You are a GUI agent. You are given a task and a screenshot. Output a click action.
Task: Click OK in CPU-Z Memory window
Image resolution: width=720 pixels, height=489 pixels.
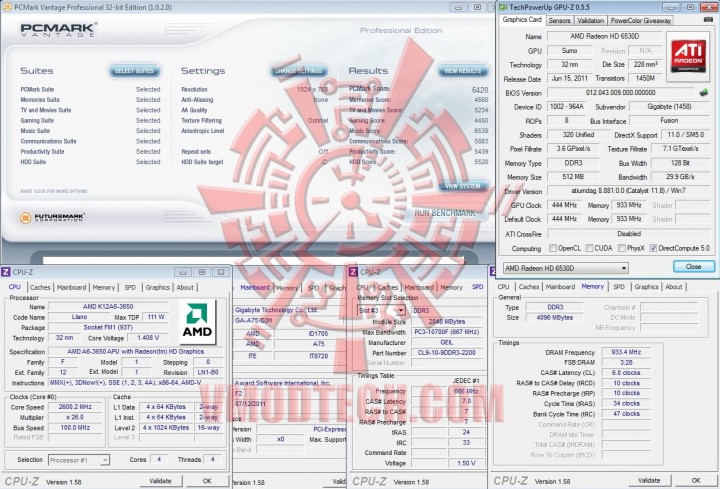696,480
